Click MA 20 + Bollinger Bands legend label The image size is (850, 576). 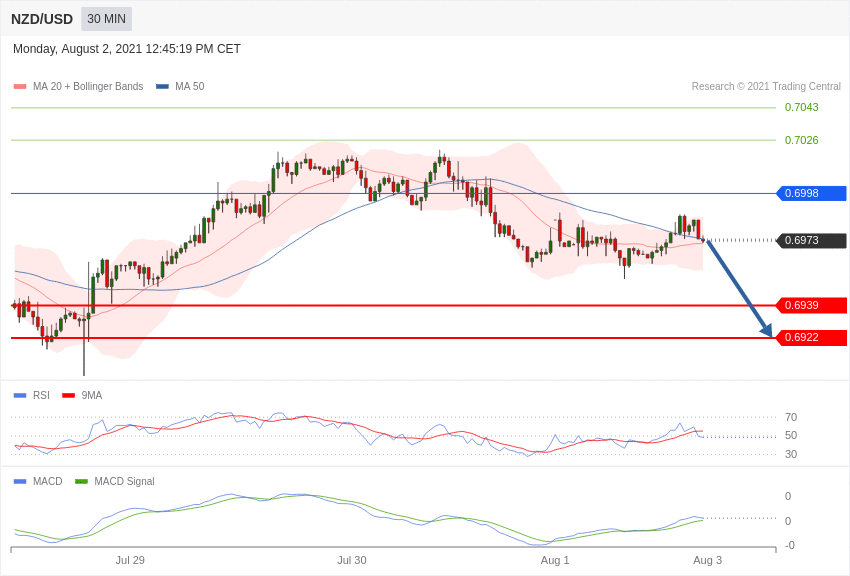click(88, 86)
